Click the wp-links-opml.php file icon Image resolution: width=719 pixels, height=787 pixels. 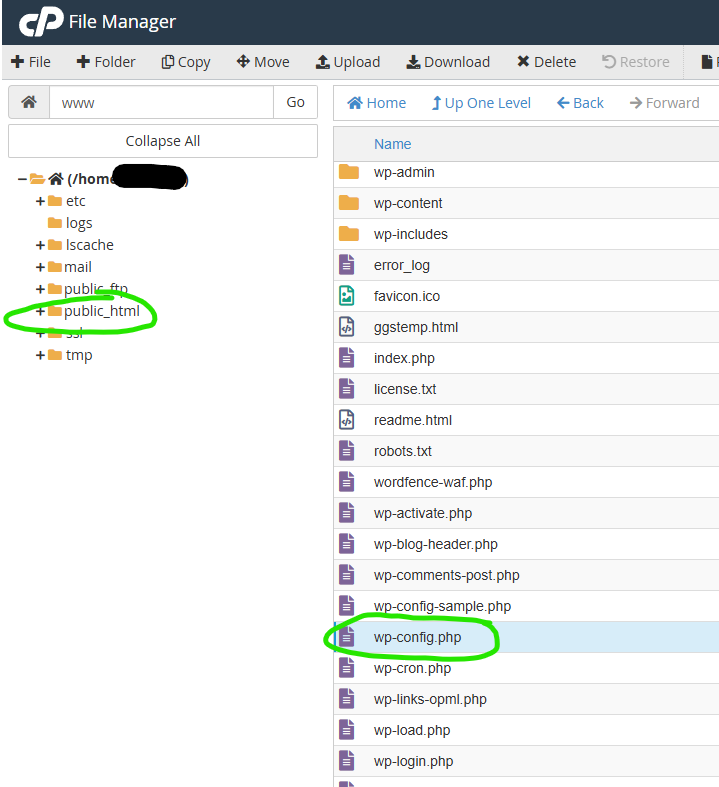(x=347, y=700)
